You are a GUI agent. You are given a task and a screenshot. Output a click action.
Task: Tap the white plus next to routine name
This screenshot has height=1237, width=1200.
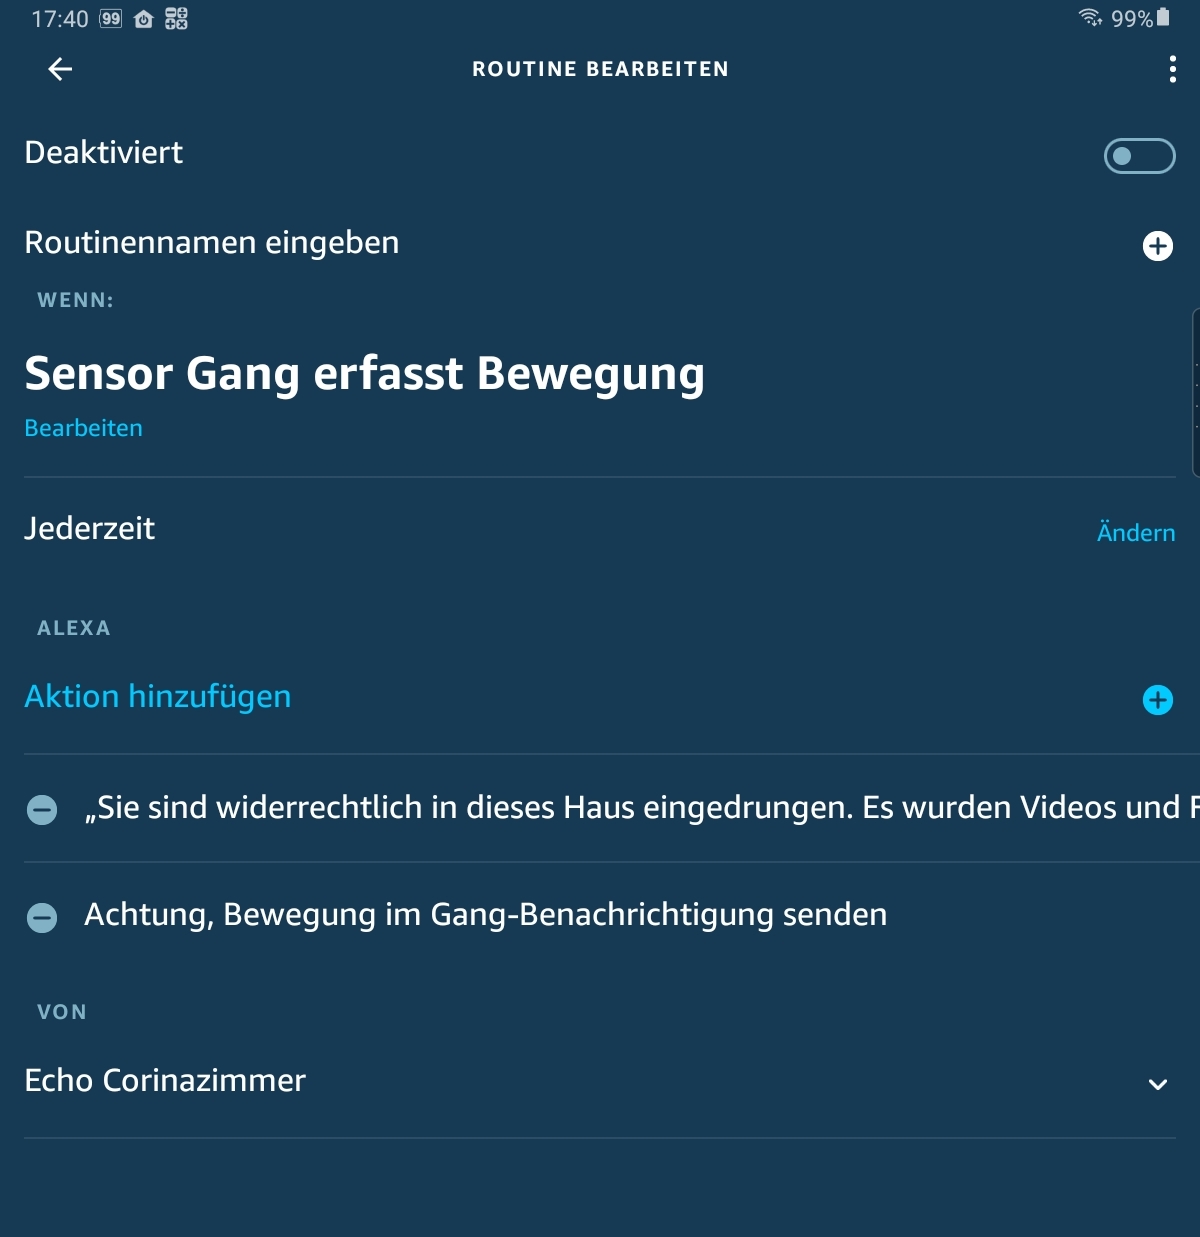1157,246
